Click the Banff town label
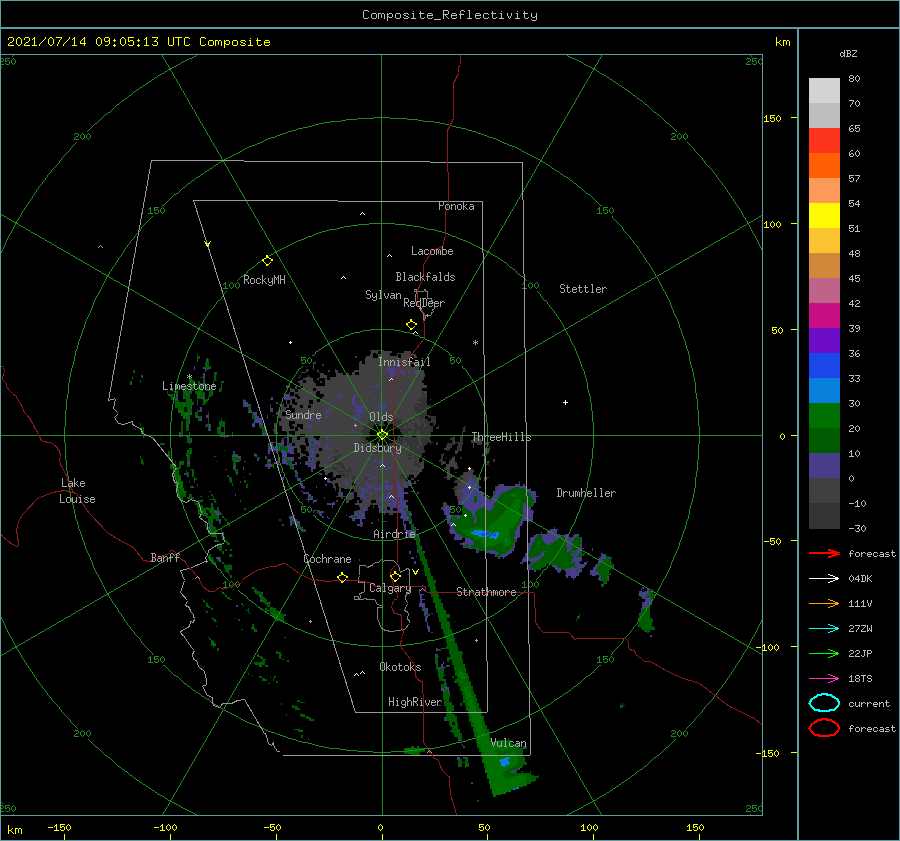The width and height of the screenshot is (900, 841). click(x=165, y=557)
